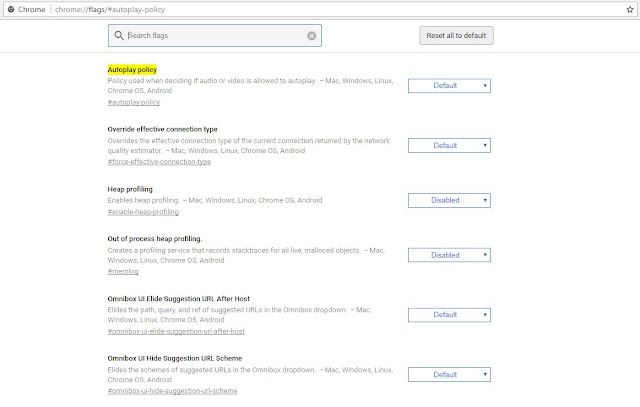The image size is (640, 407).
Task: Click the Chrome label in the address bar
Action: (31, 9)
